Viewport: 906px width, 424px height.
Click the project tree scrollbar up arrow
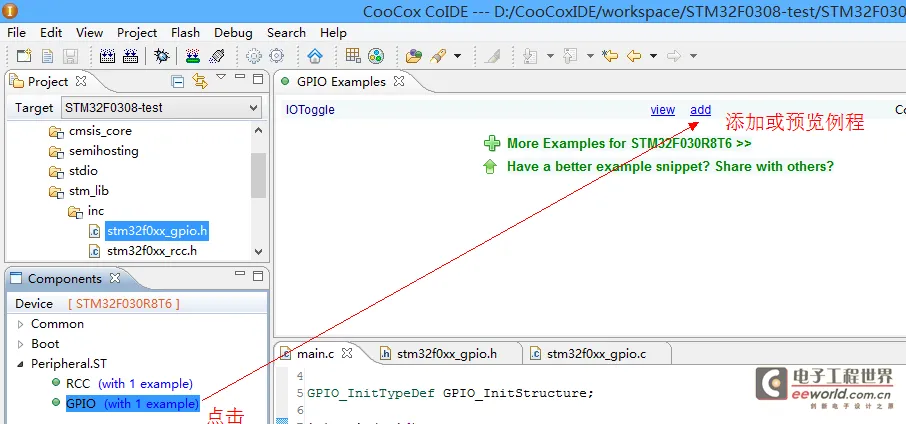click(x=259, y=131)
